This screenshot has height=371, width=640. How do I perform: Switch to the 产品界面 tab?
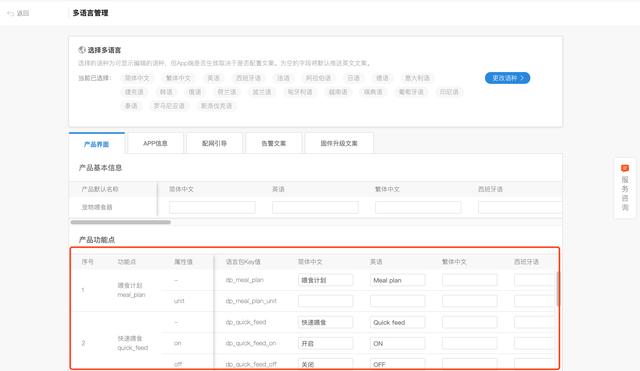point(97,144)
